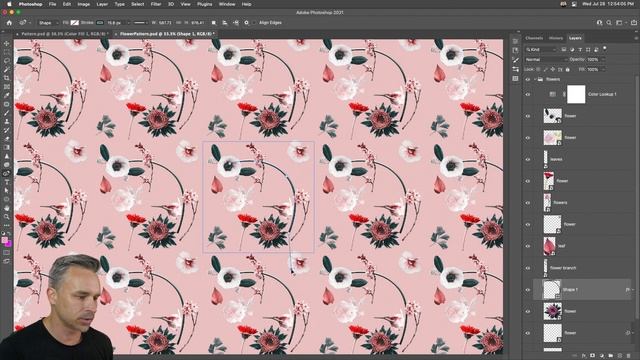This screenshot has width=640, height=360.
Task: Click the lock all icon
Action: tap(567, 69)
